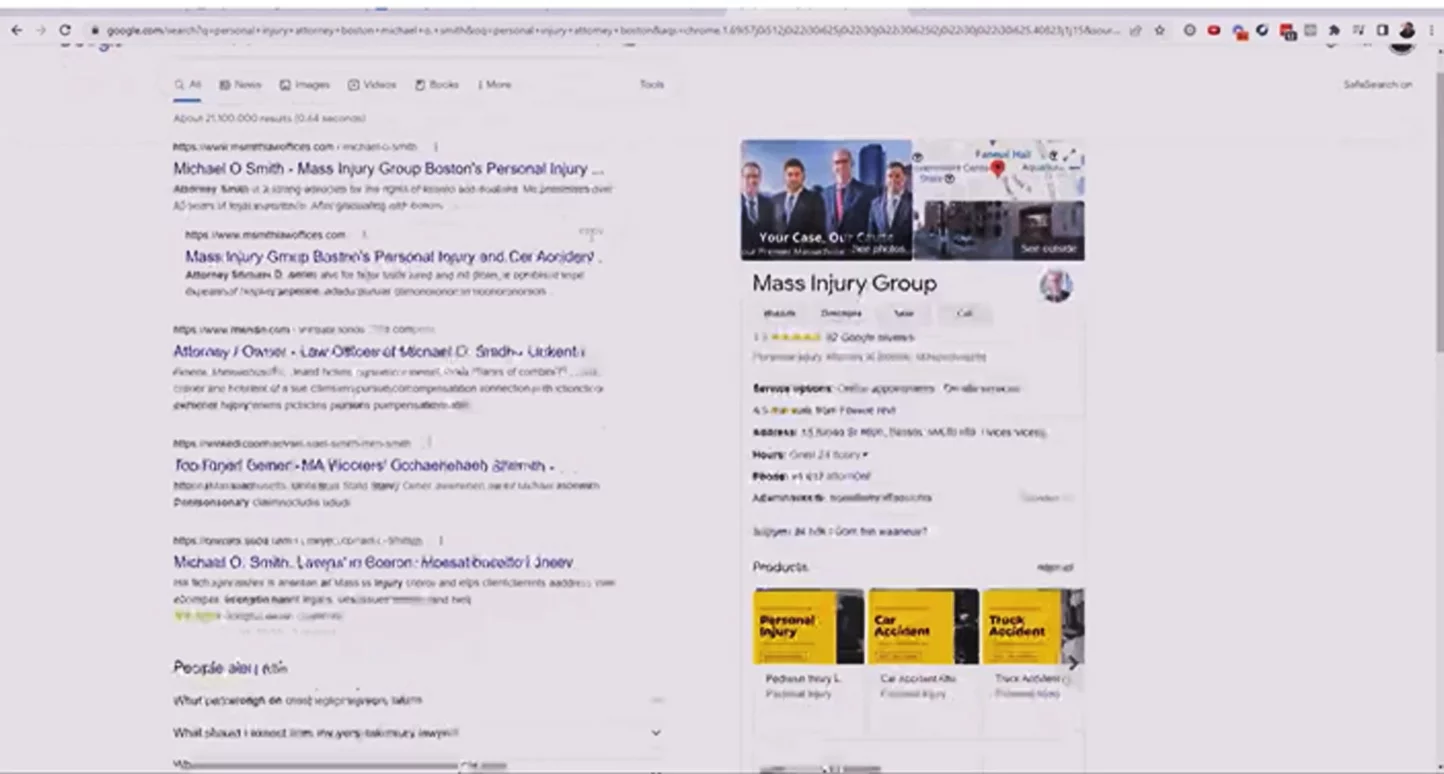
Task: Reload the page with the refresh icon
Action: (x=66, y=31)
